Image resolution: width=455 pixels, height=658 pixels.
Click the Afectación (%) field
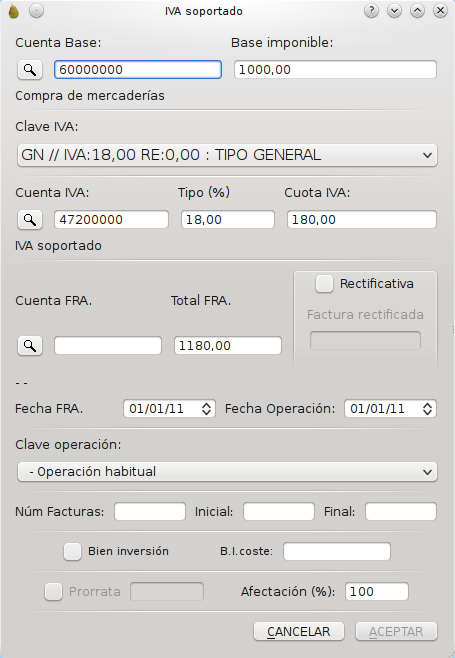point(377,592)
